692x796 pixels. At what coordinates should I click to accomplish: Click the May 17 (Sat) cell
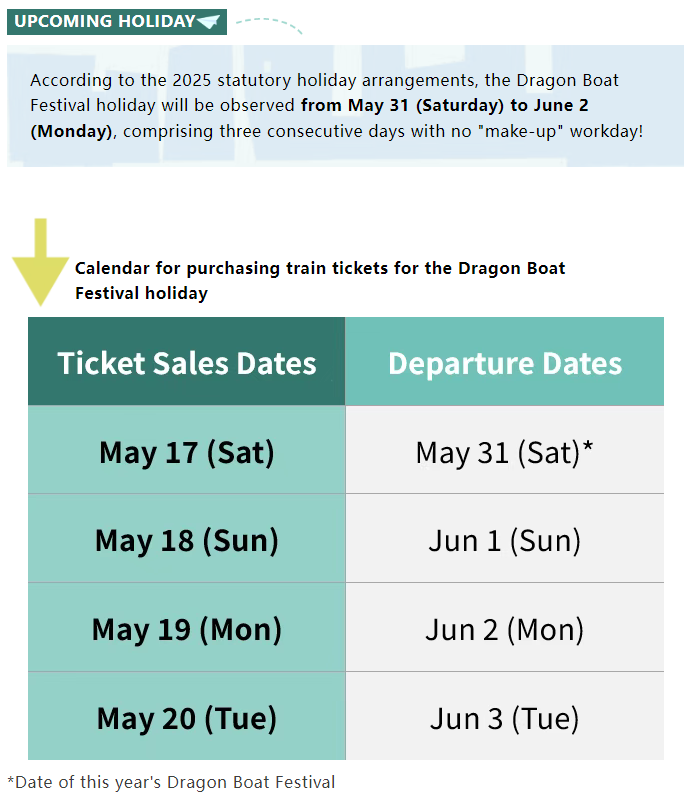pyautogui.click(x=186, y=450)
